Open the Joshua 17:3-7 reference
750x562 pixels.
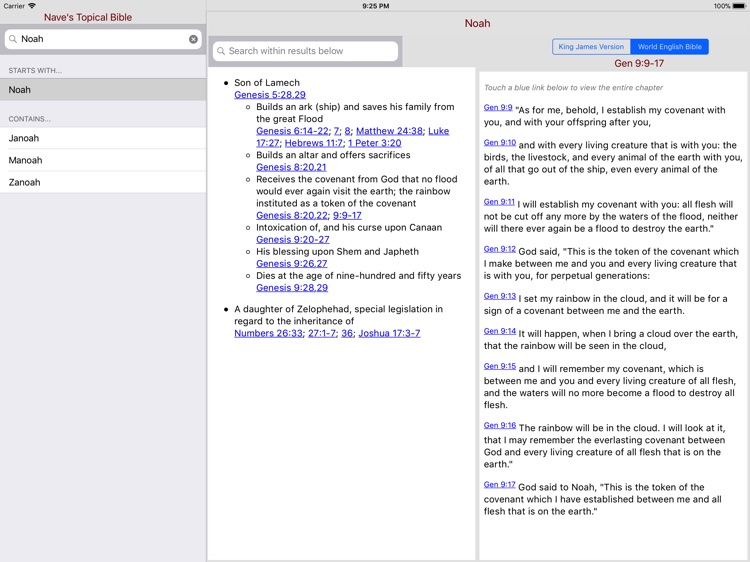(x=389, y=333)
